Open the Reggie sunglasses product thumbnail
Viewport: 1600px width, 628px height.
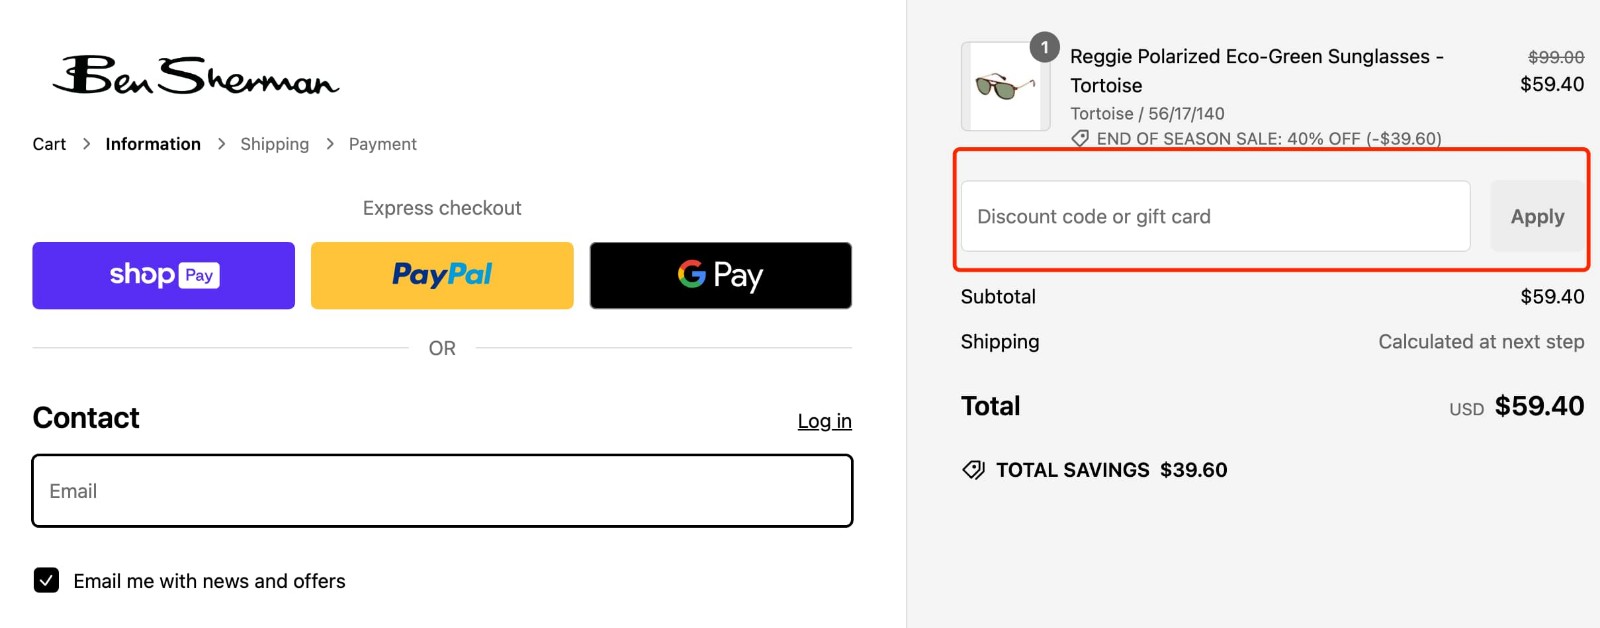coord(1003,87)
